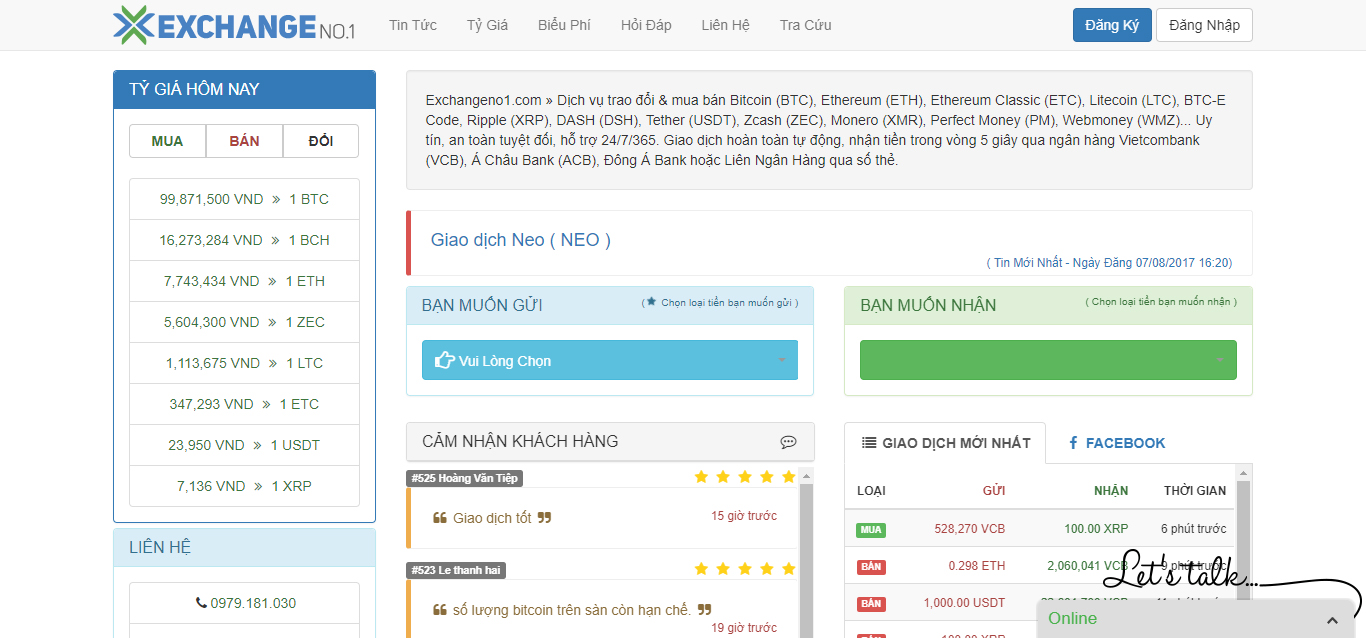Screen dimensions: 1366x638
Task: Open the Giao dịch Neo ( NEO ) link
Action: (x=520, y=240)
